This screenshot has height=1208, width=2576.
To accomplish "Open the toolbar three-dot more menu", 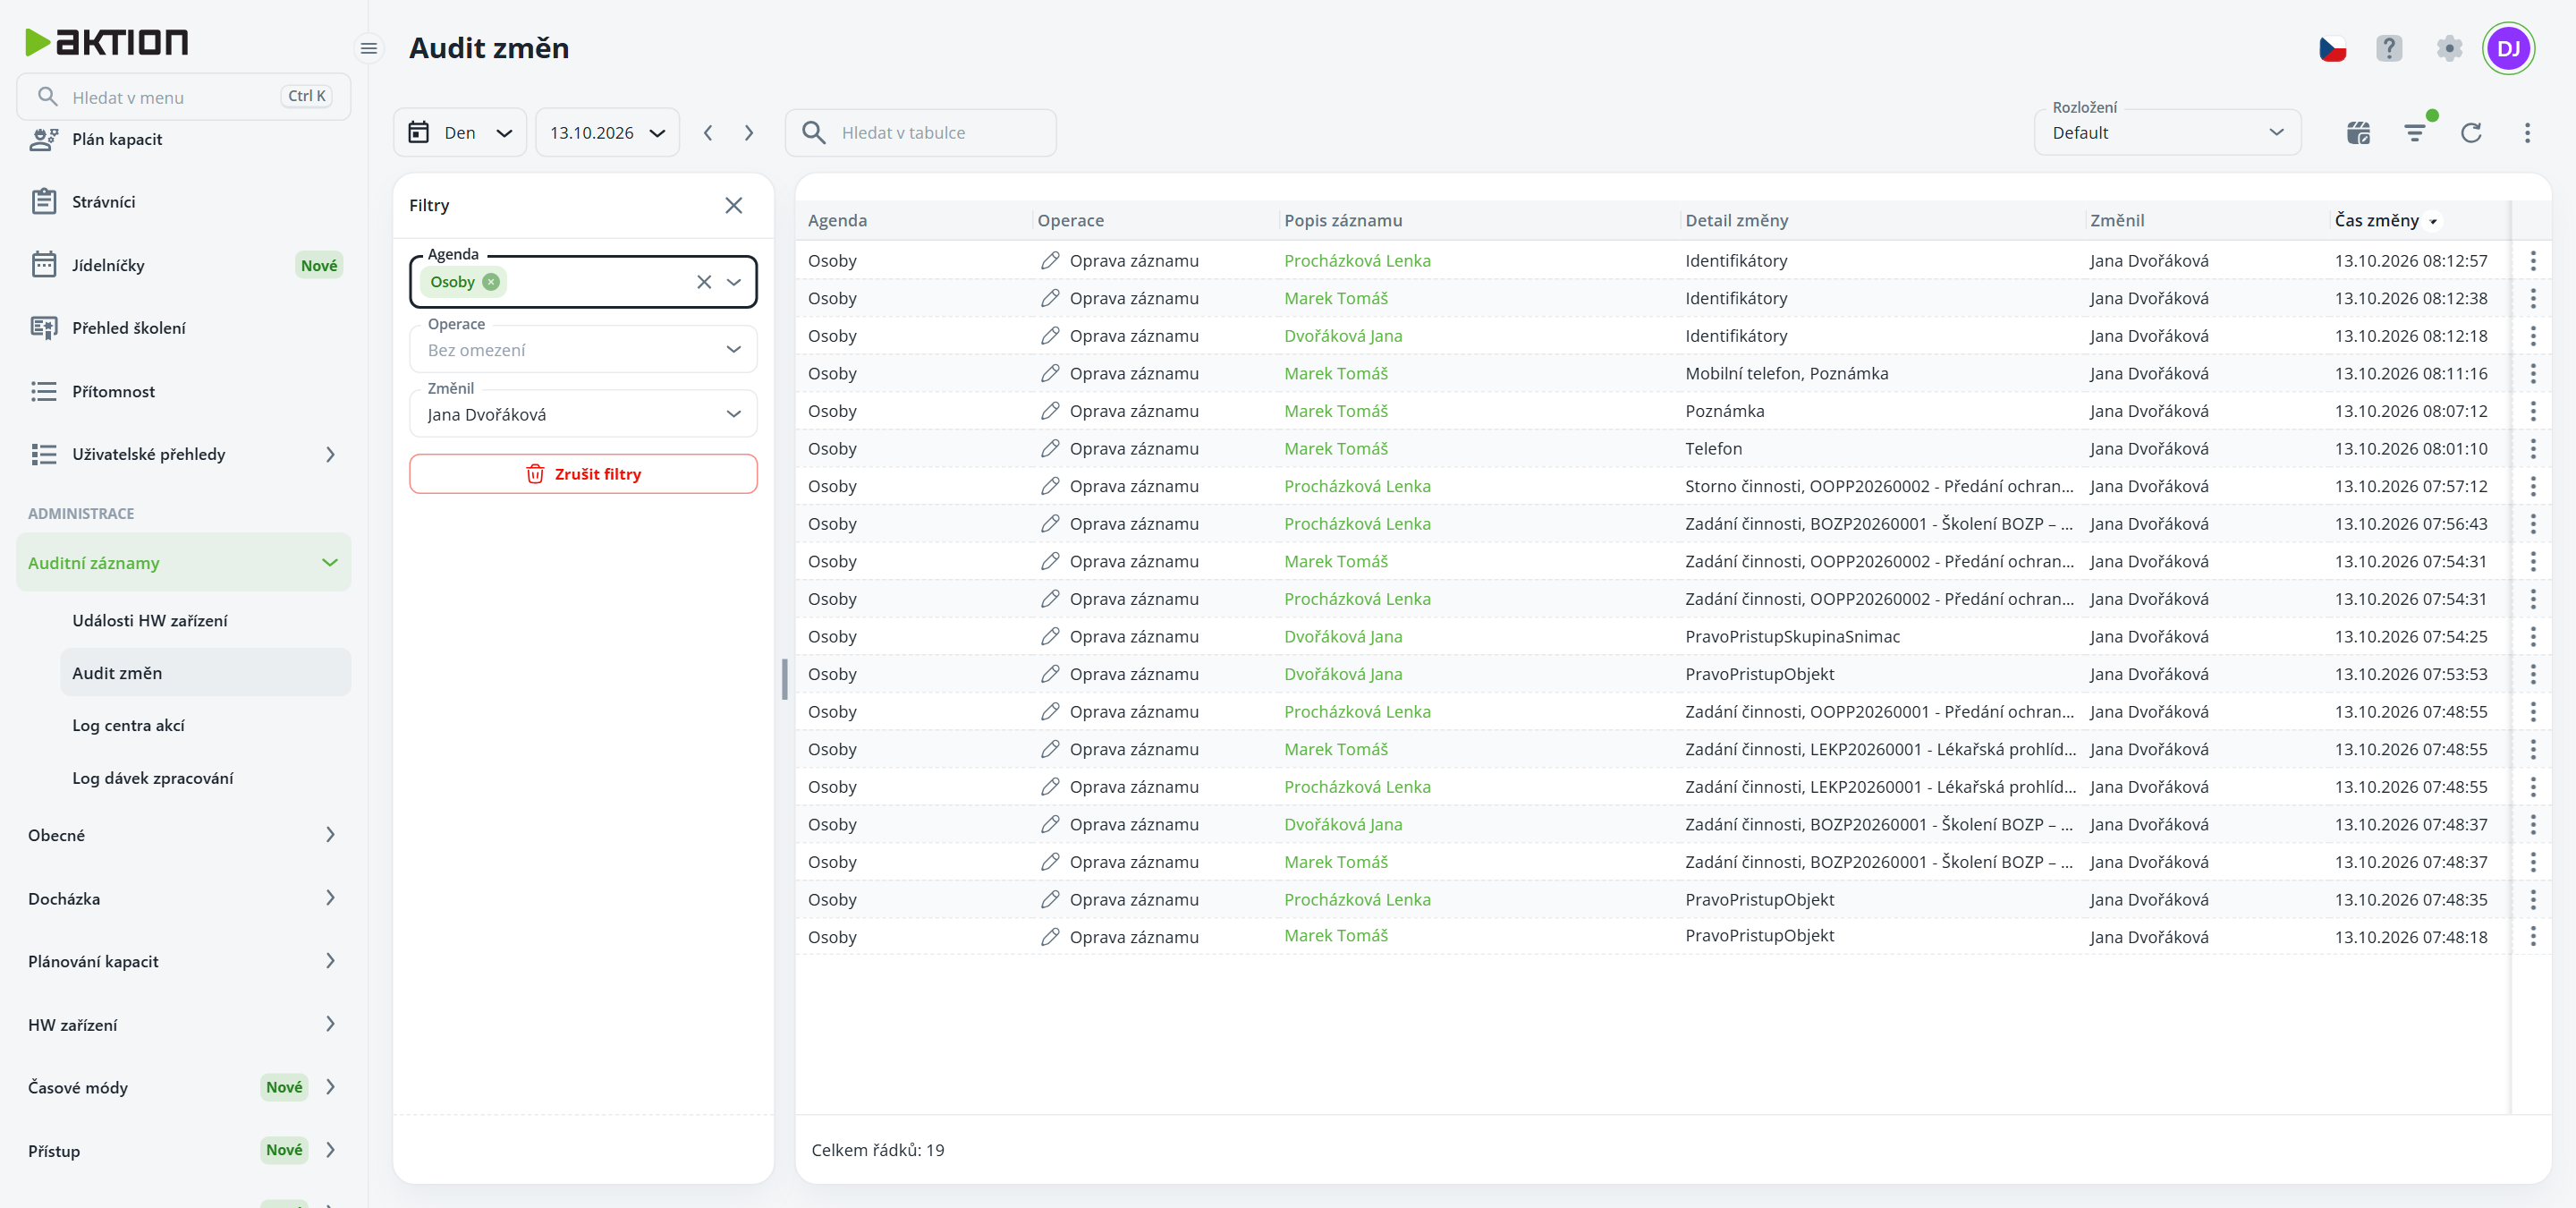I will point(2527,133).
